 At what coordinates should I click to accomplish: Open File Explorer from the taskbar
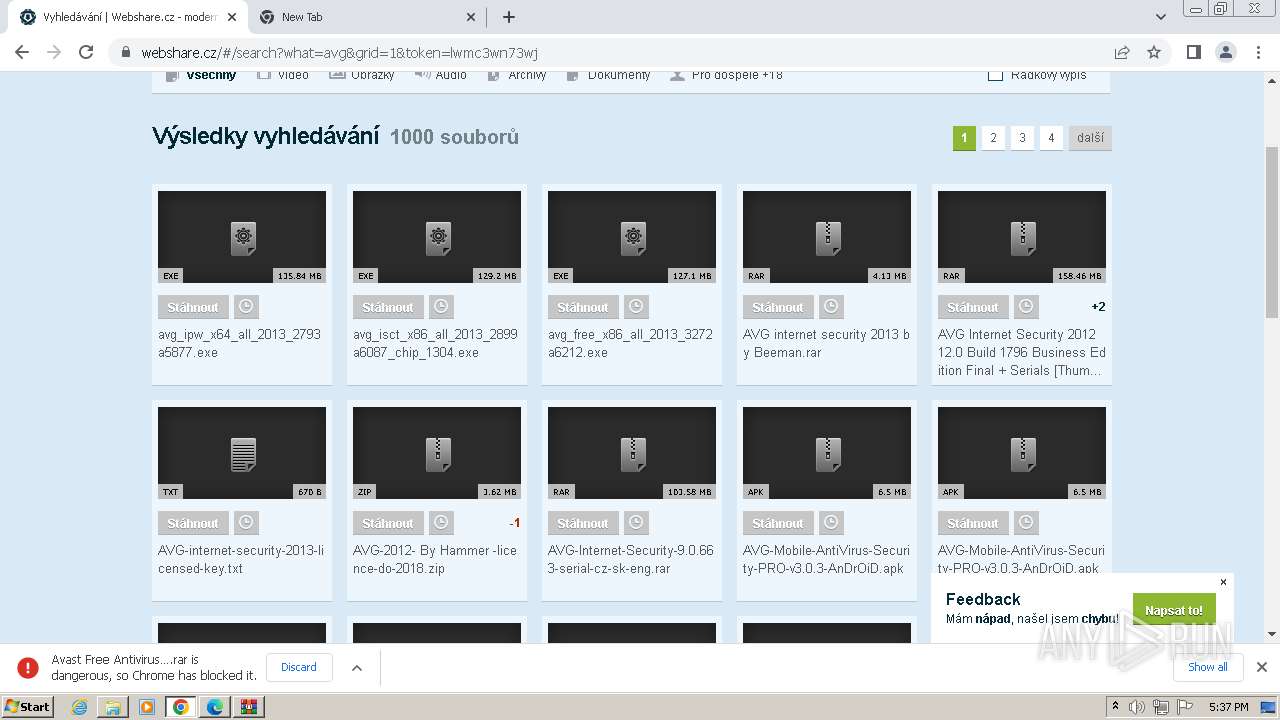(x=113, y=707)
